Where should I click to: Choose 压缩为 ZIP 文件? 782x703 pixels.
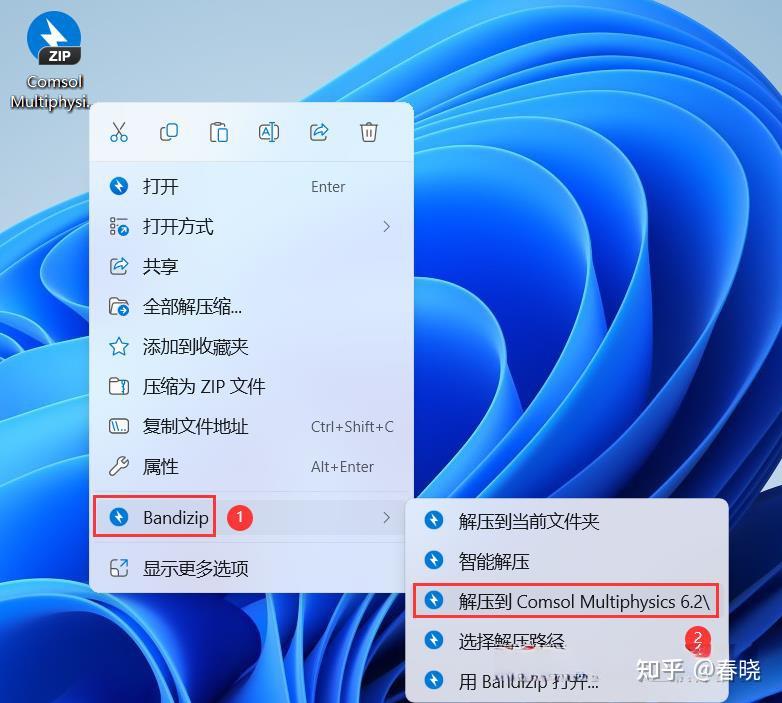coord(251,386)
